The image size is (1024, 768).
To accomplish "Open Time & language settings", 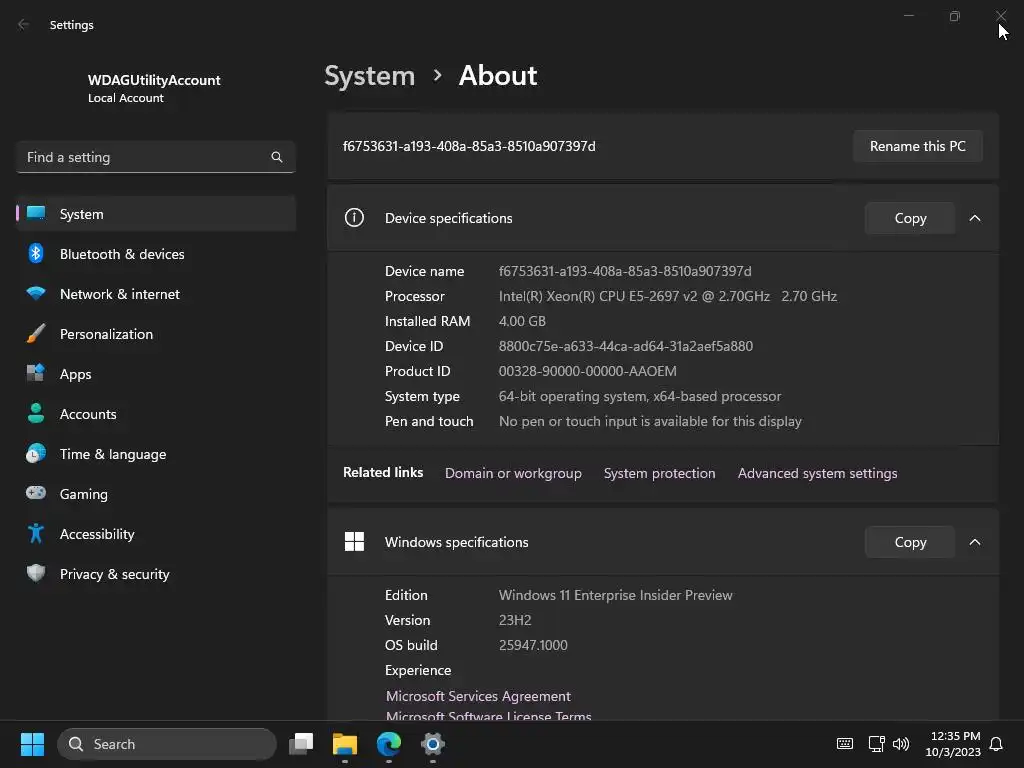I will point(156,454).
